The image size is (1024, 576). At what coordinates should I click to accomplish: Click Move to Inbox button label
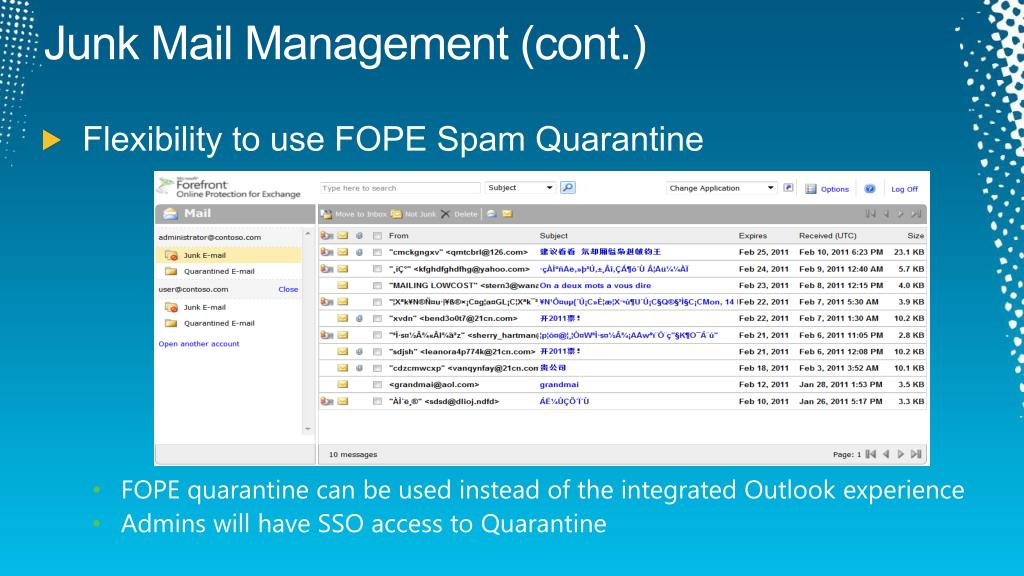(360, 214)
